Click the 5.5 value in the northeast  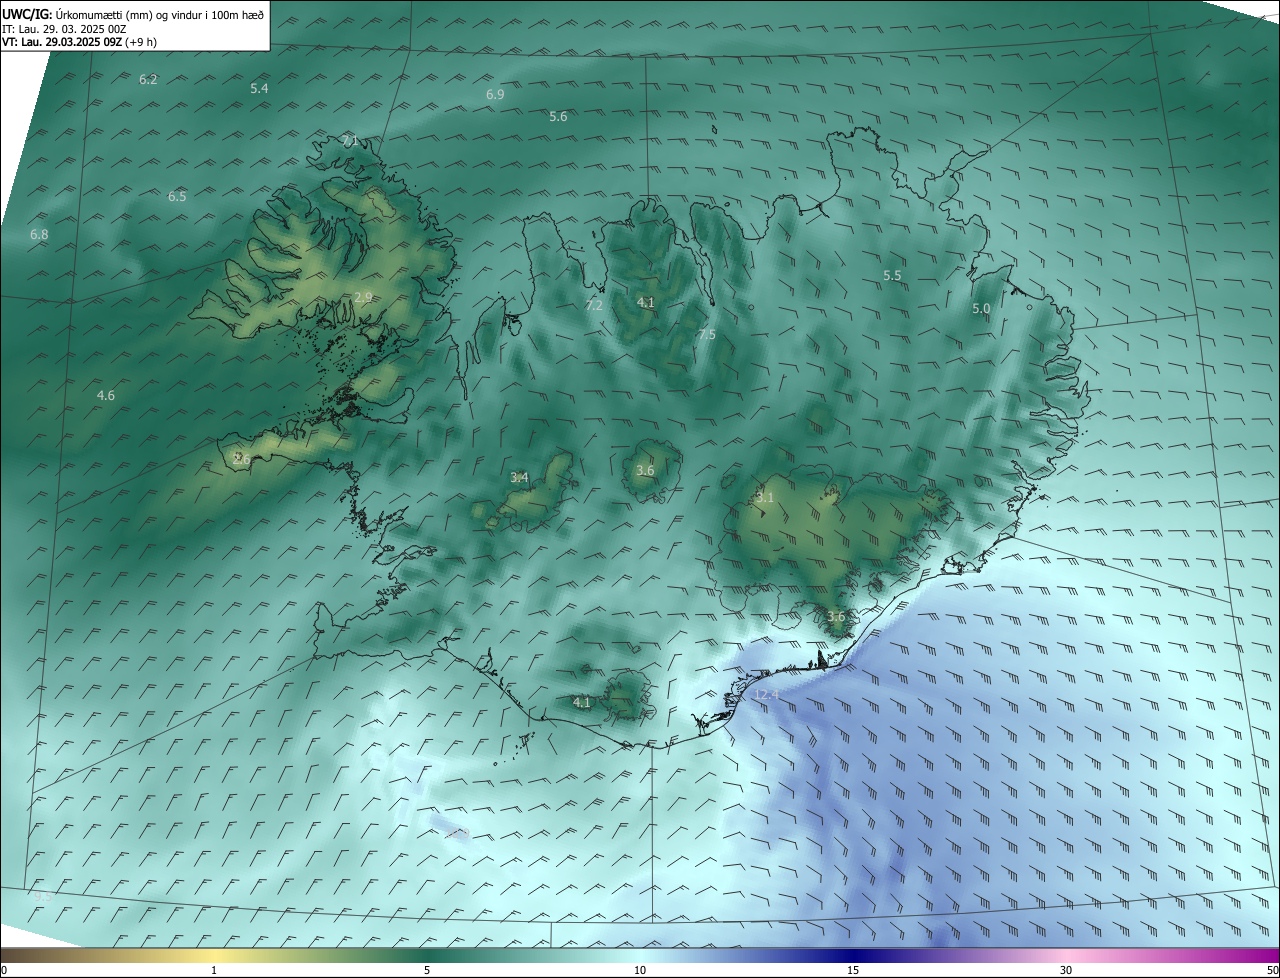coord(892,275)
